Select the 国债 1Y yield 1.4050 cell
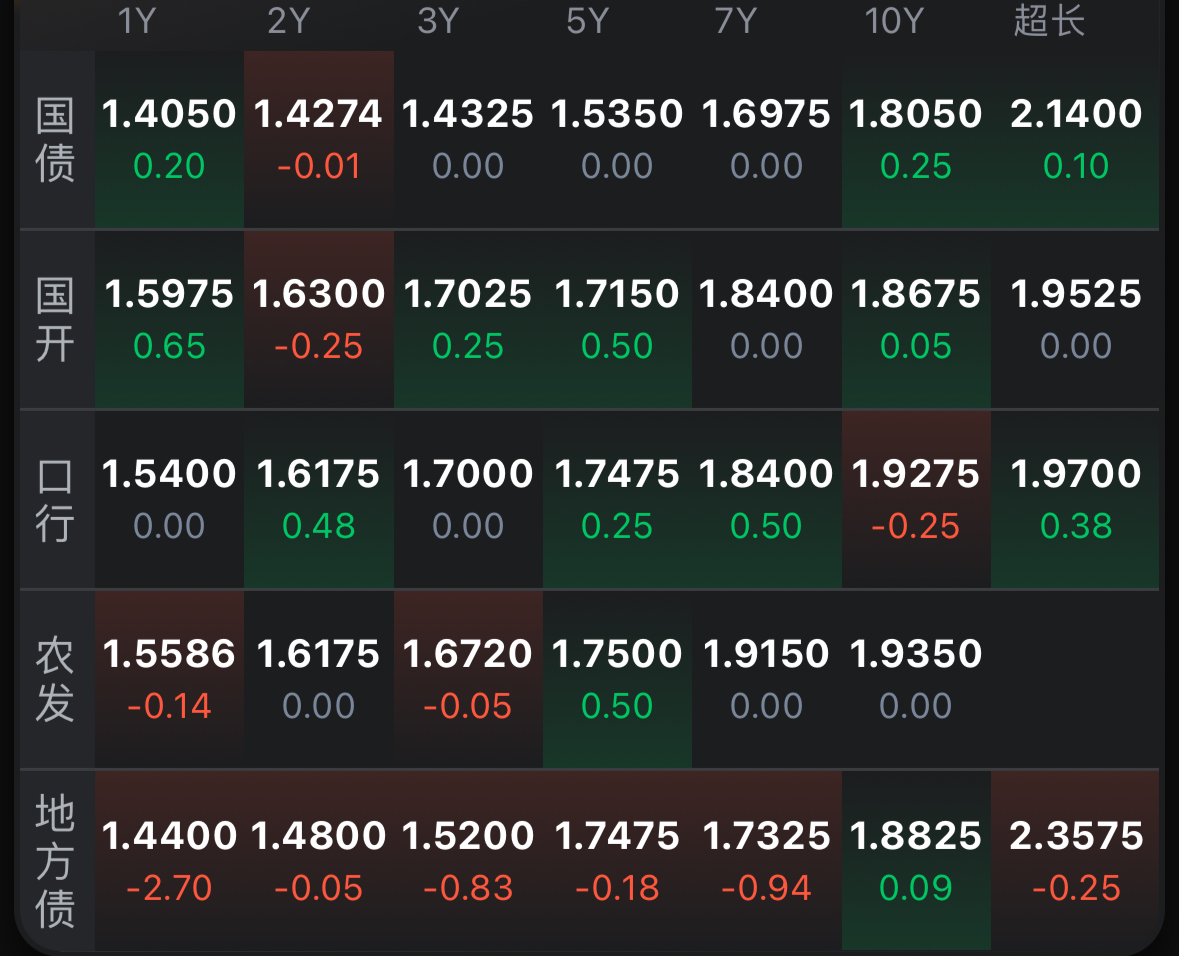Image resolution: width=1179 pixels, height=956 pixels. click(x=169, y=139)
